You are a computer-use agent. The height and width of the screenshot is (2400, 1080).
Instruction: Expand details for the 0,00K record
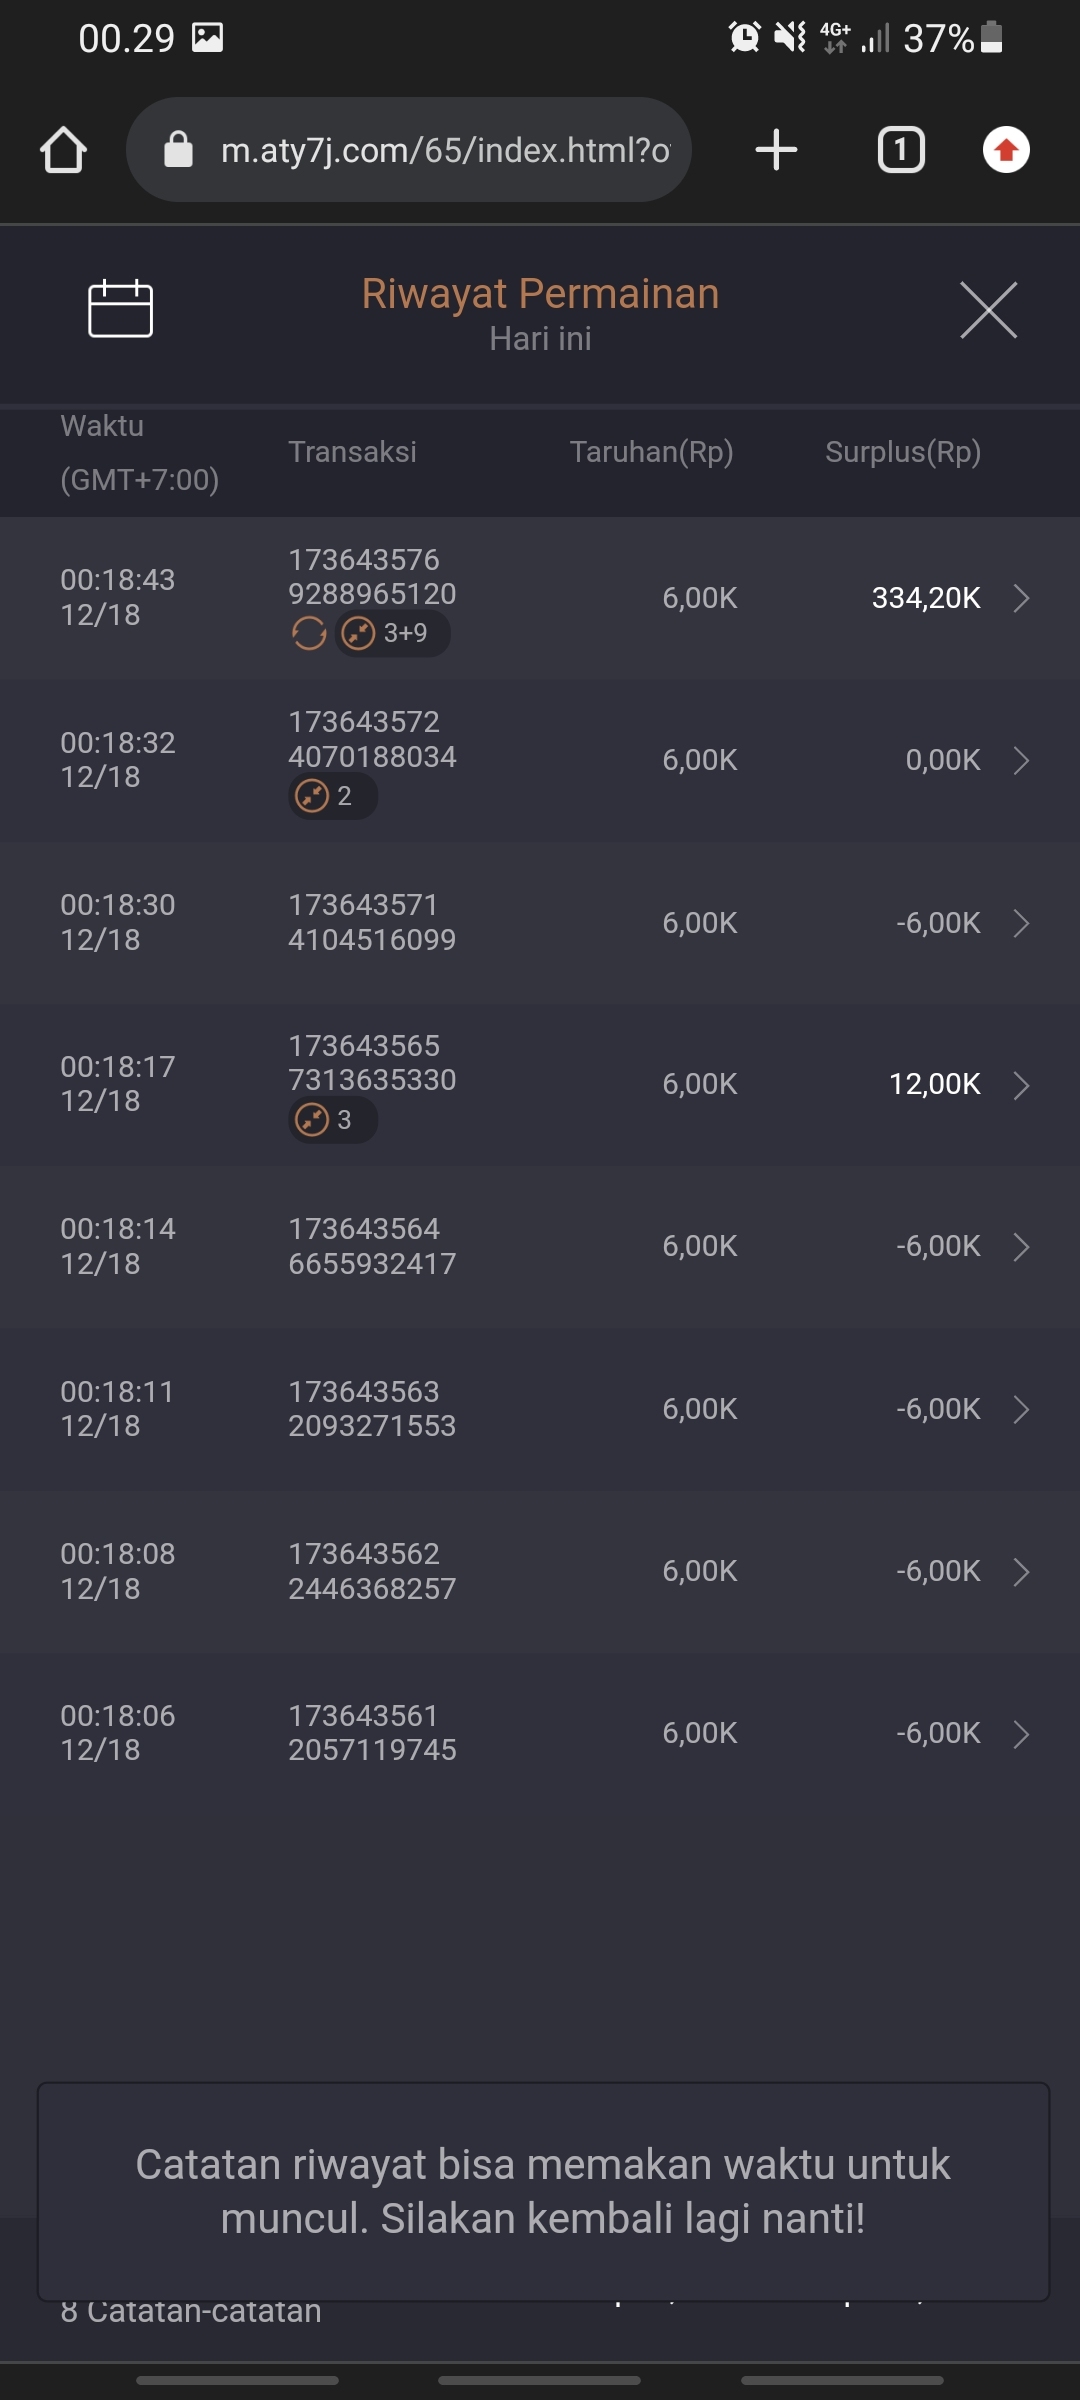point(1021,761)
